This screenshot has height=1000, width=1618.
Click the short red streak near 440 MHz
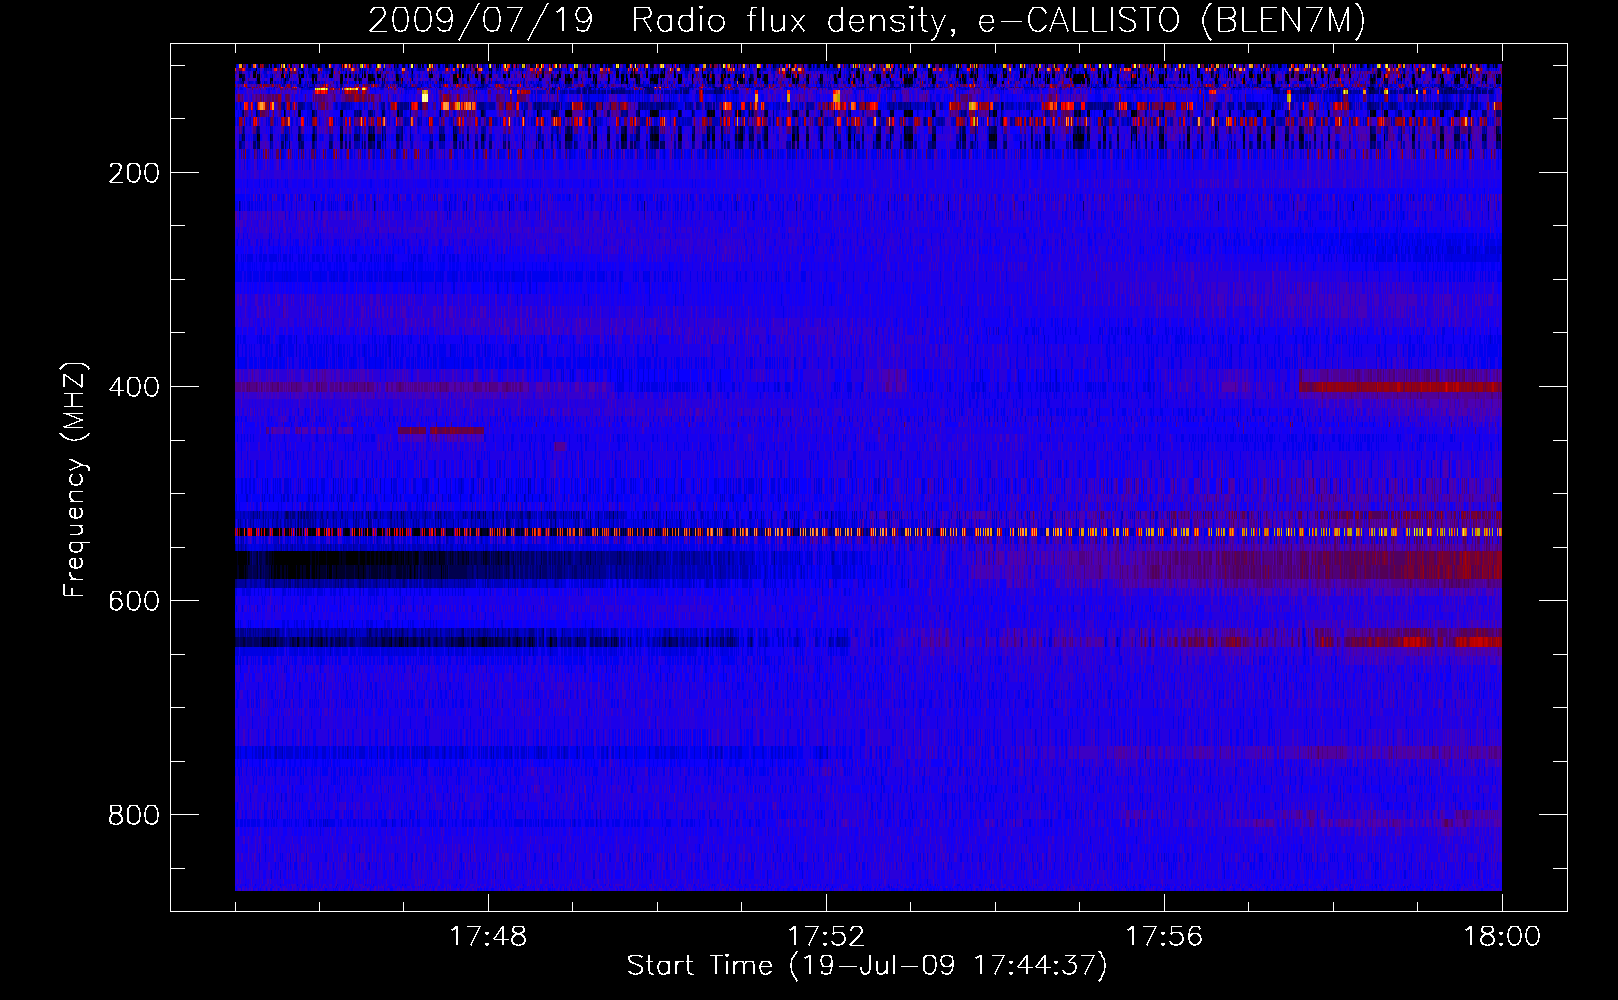coord(441,432)
